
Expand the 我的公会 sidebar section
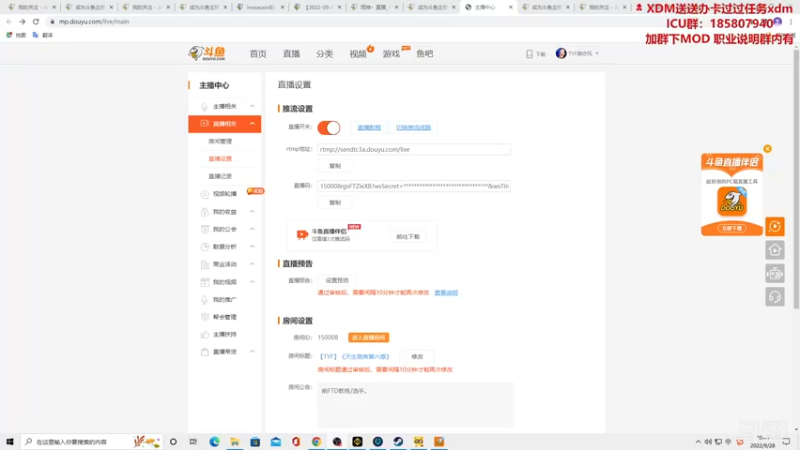[x=252, y=229]
